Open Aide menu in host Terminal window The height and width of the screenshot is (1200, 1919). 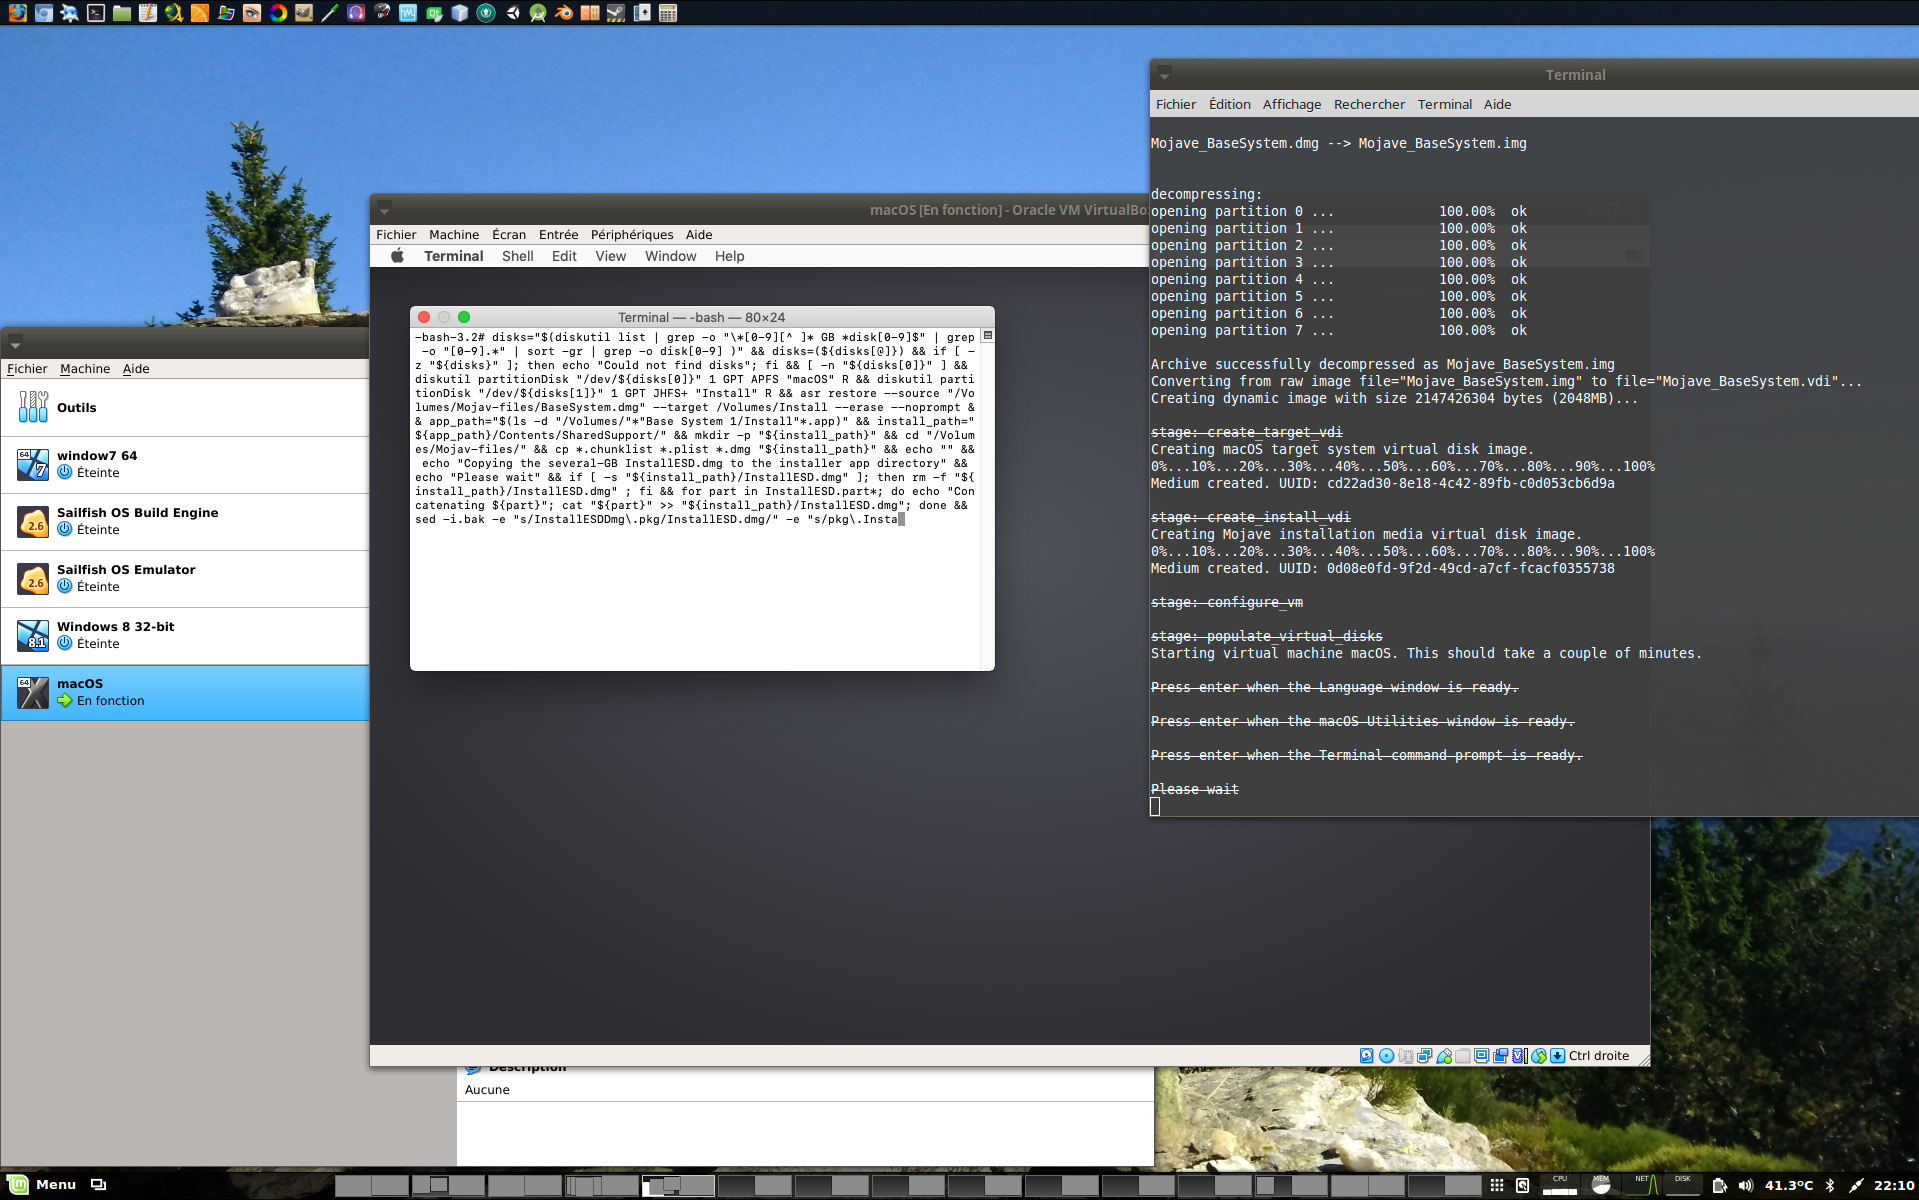pyautogui.click(x=1497, y=104)
